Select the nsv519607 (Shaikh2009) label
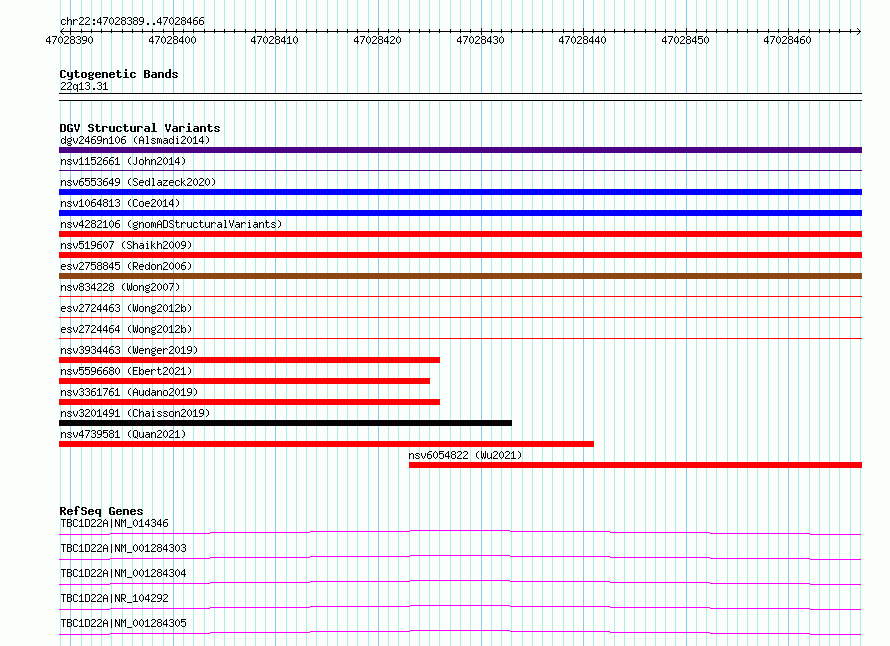The height and width of the screenshot is (646, 890). point(126,245)
